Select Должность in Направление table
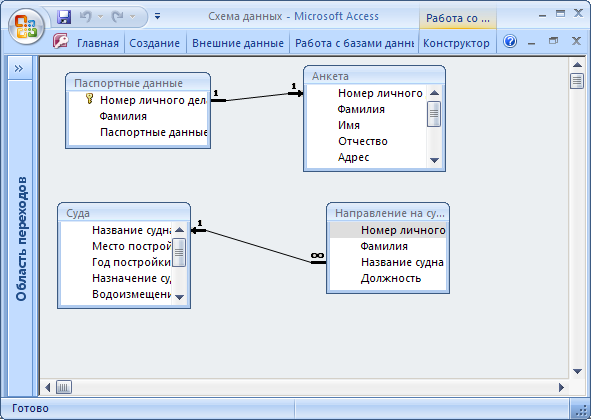 coord(390,278)
